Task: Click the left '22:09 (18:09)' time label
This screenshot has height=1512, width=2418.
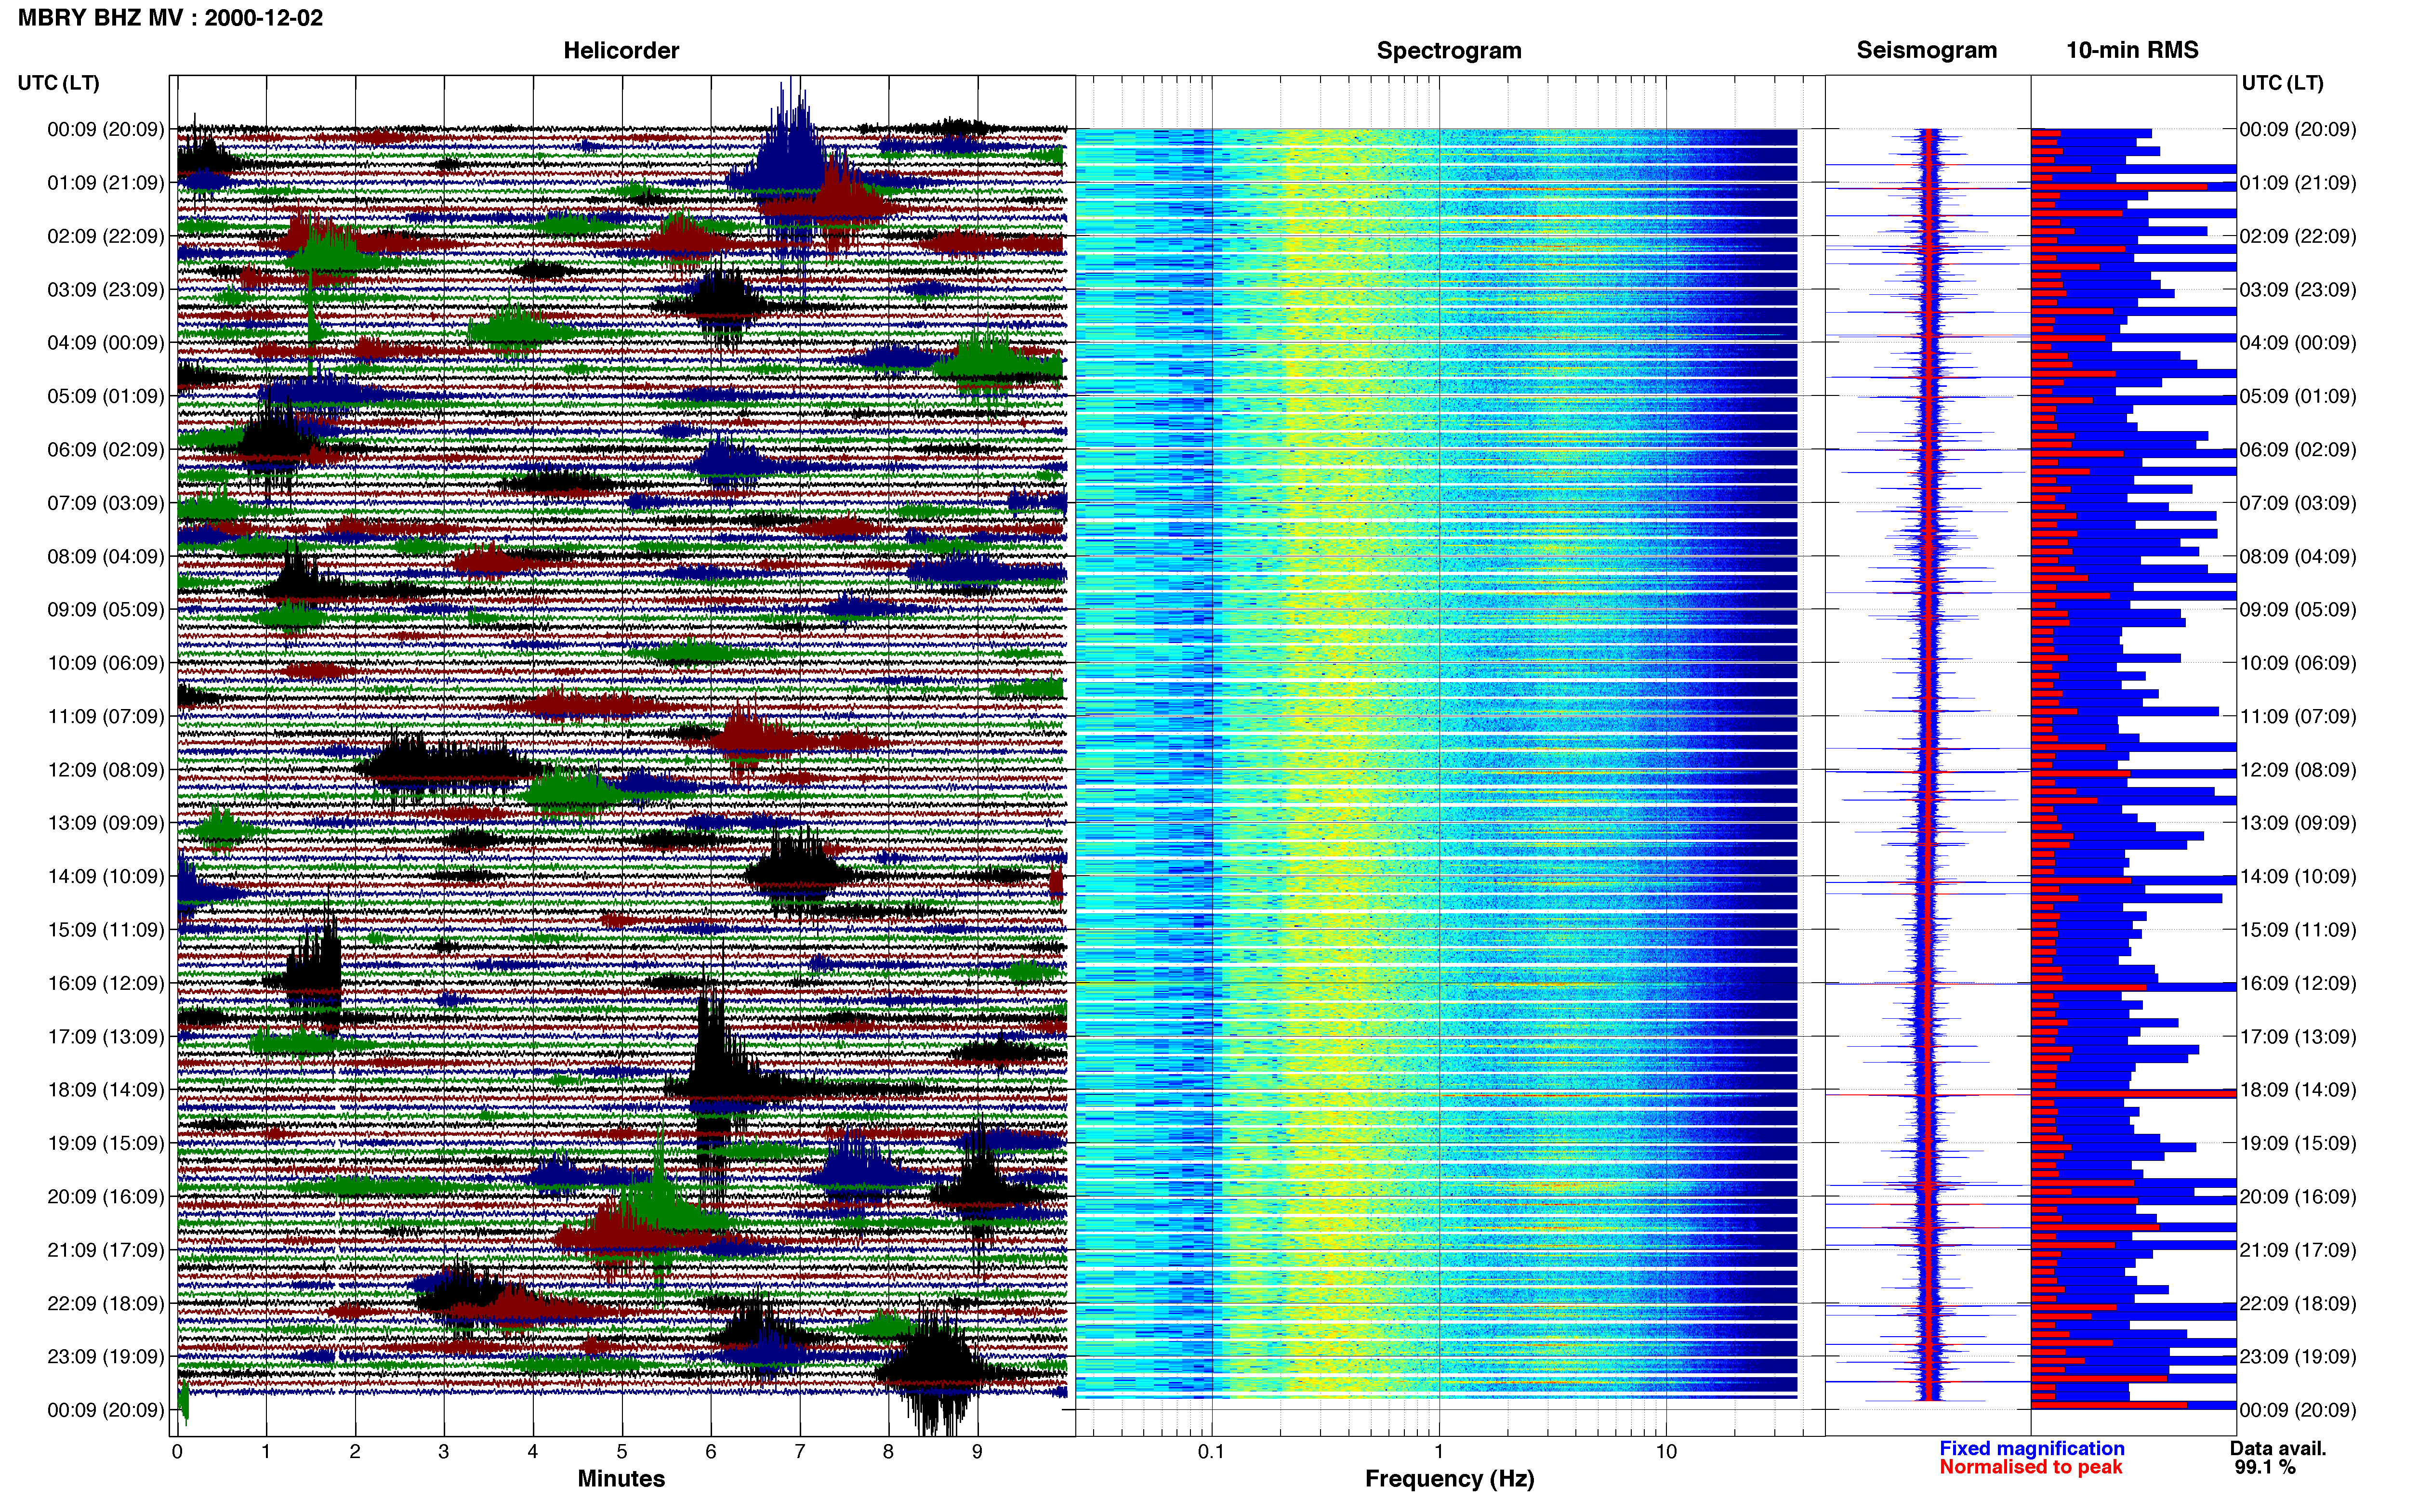Action: click(105, 1304)
